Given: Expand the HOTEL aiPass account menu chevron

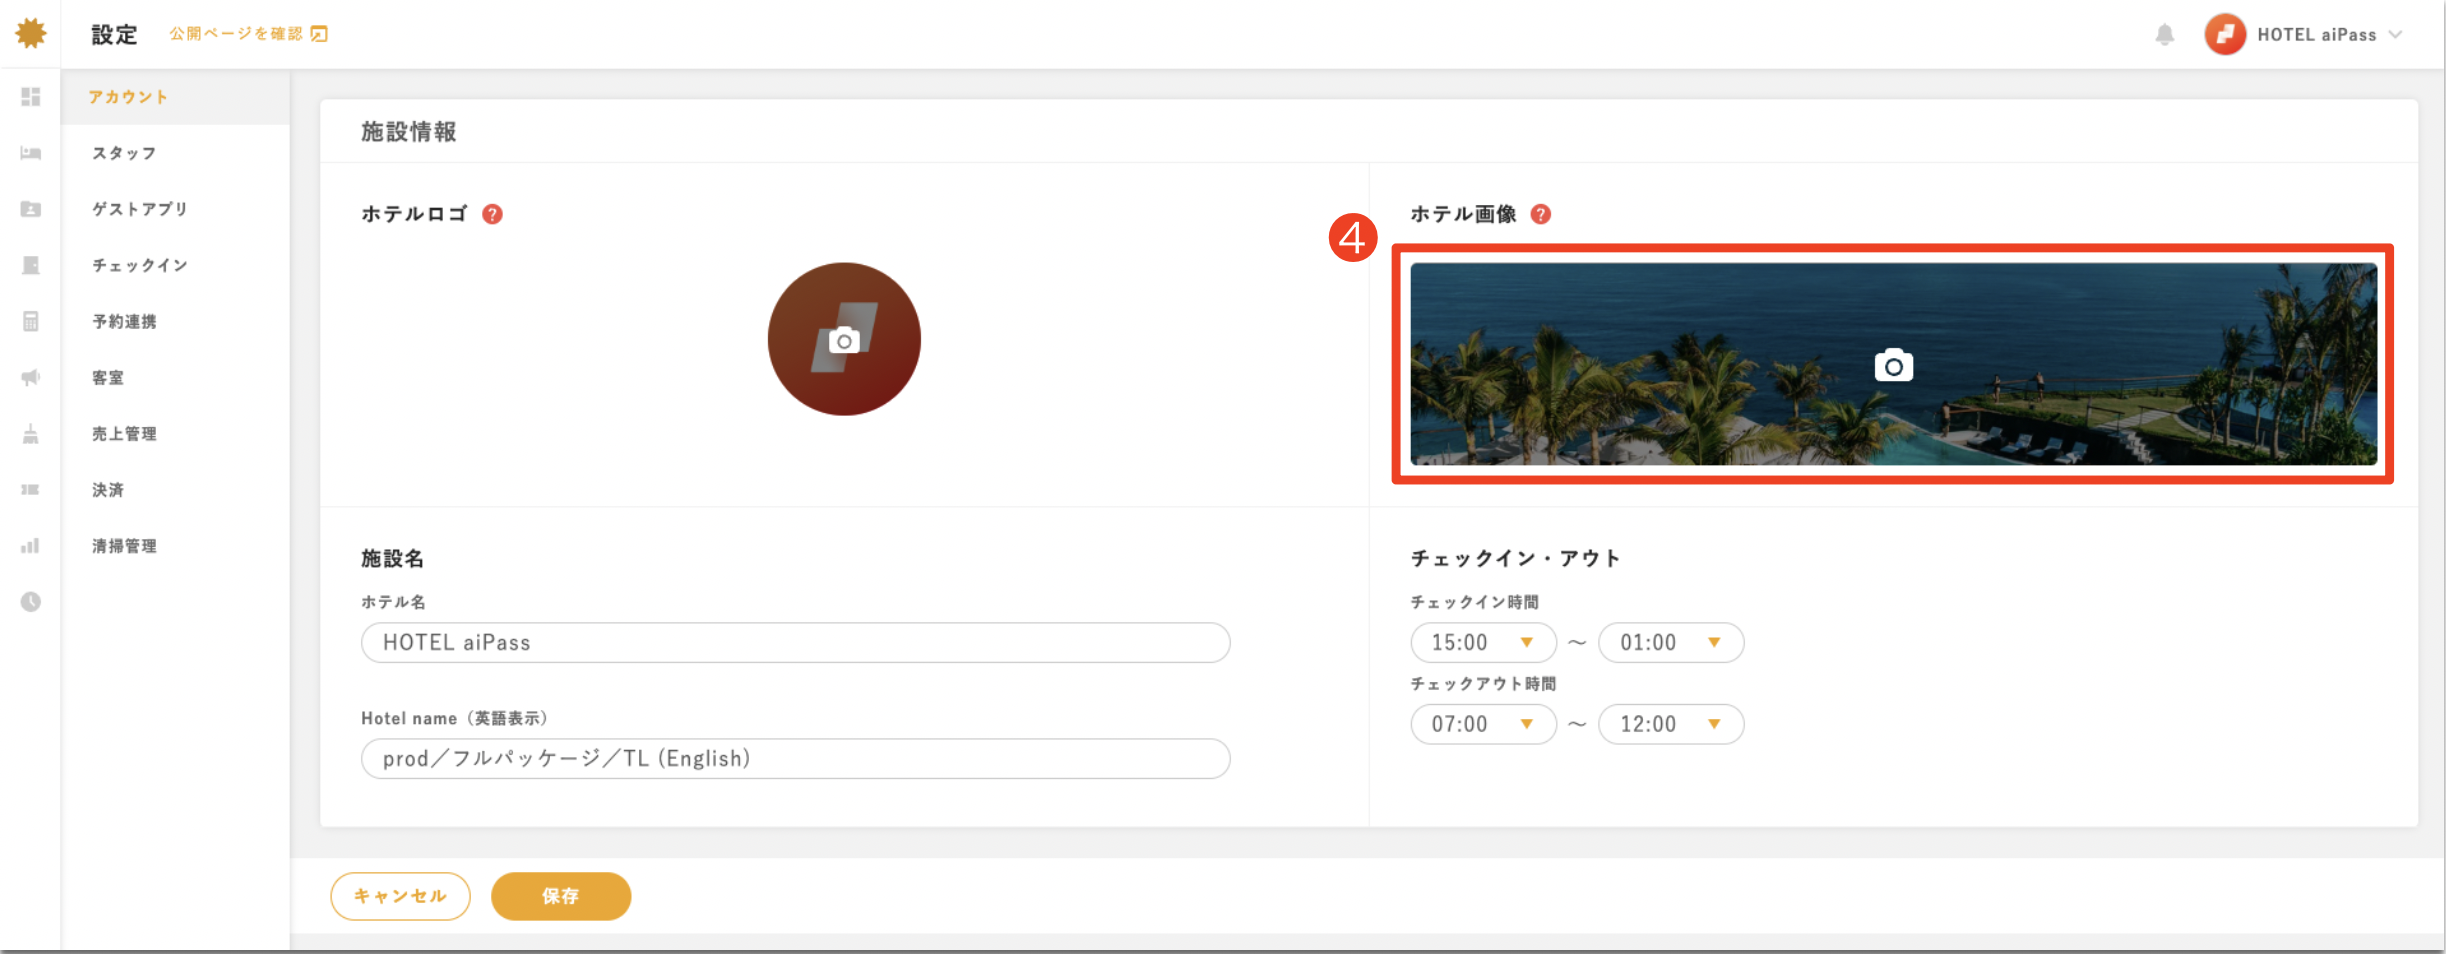Looking at the screenshot, I should pos(2395,34).
